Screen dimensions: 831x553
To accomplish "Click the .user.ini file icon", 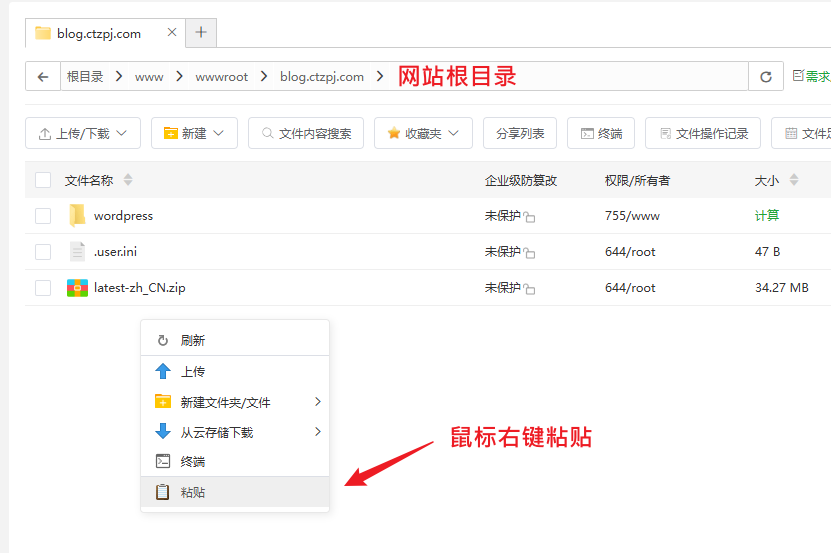I will click(77, 252).
